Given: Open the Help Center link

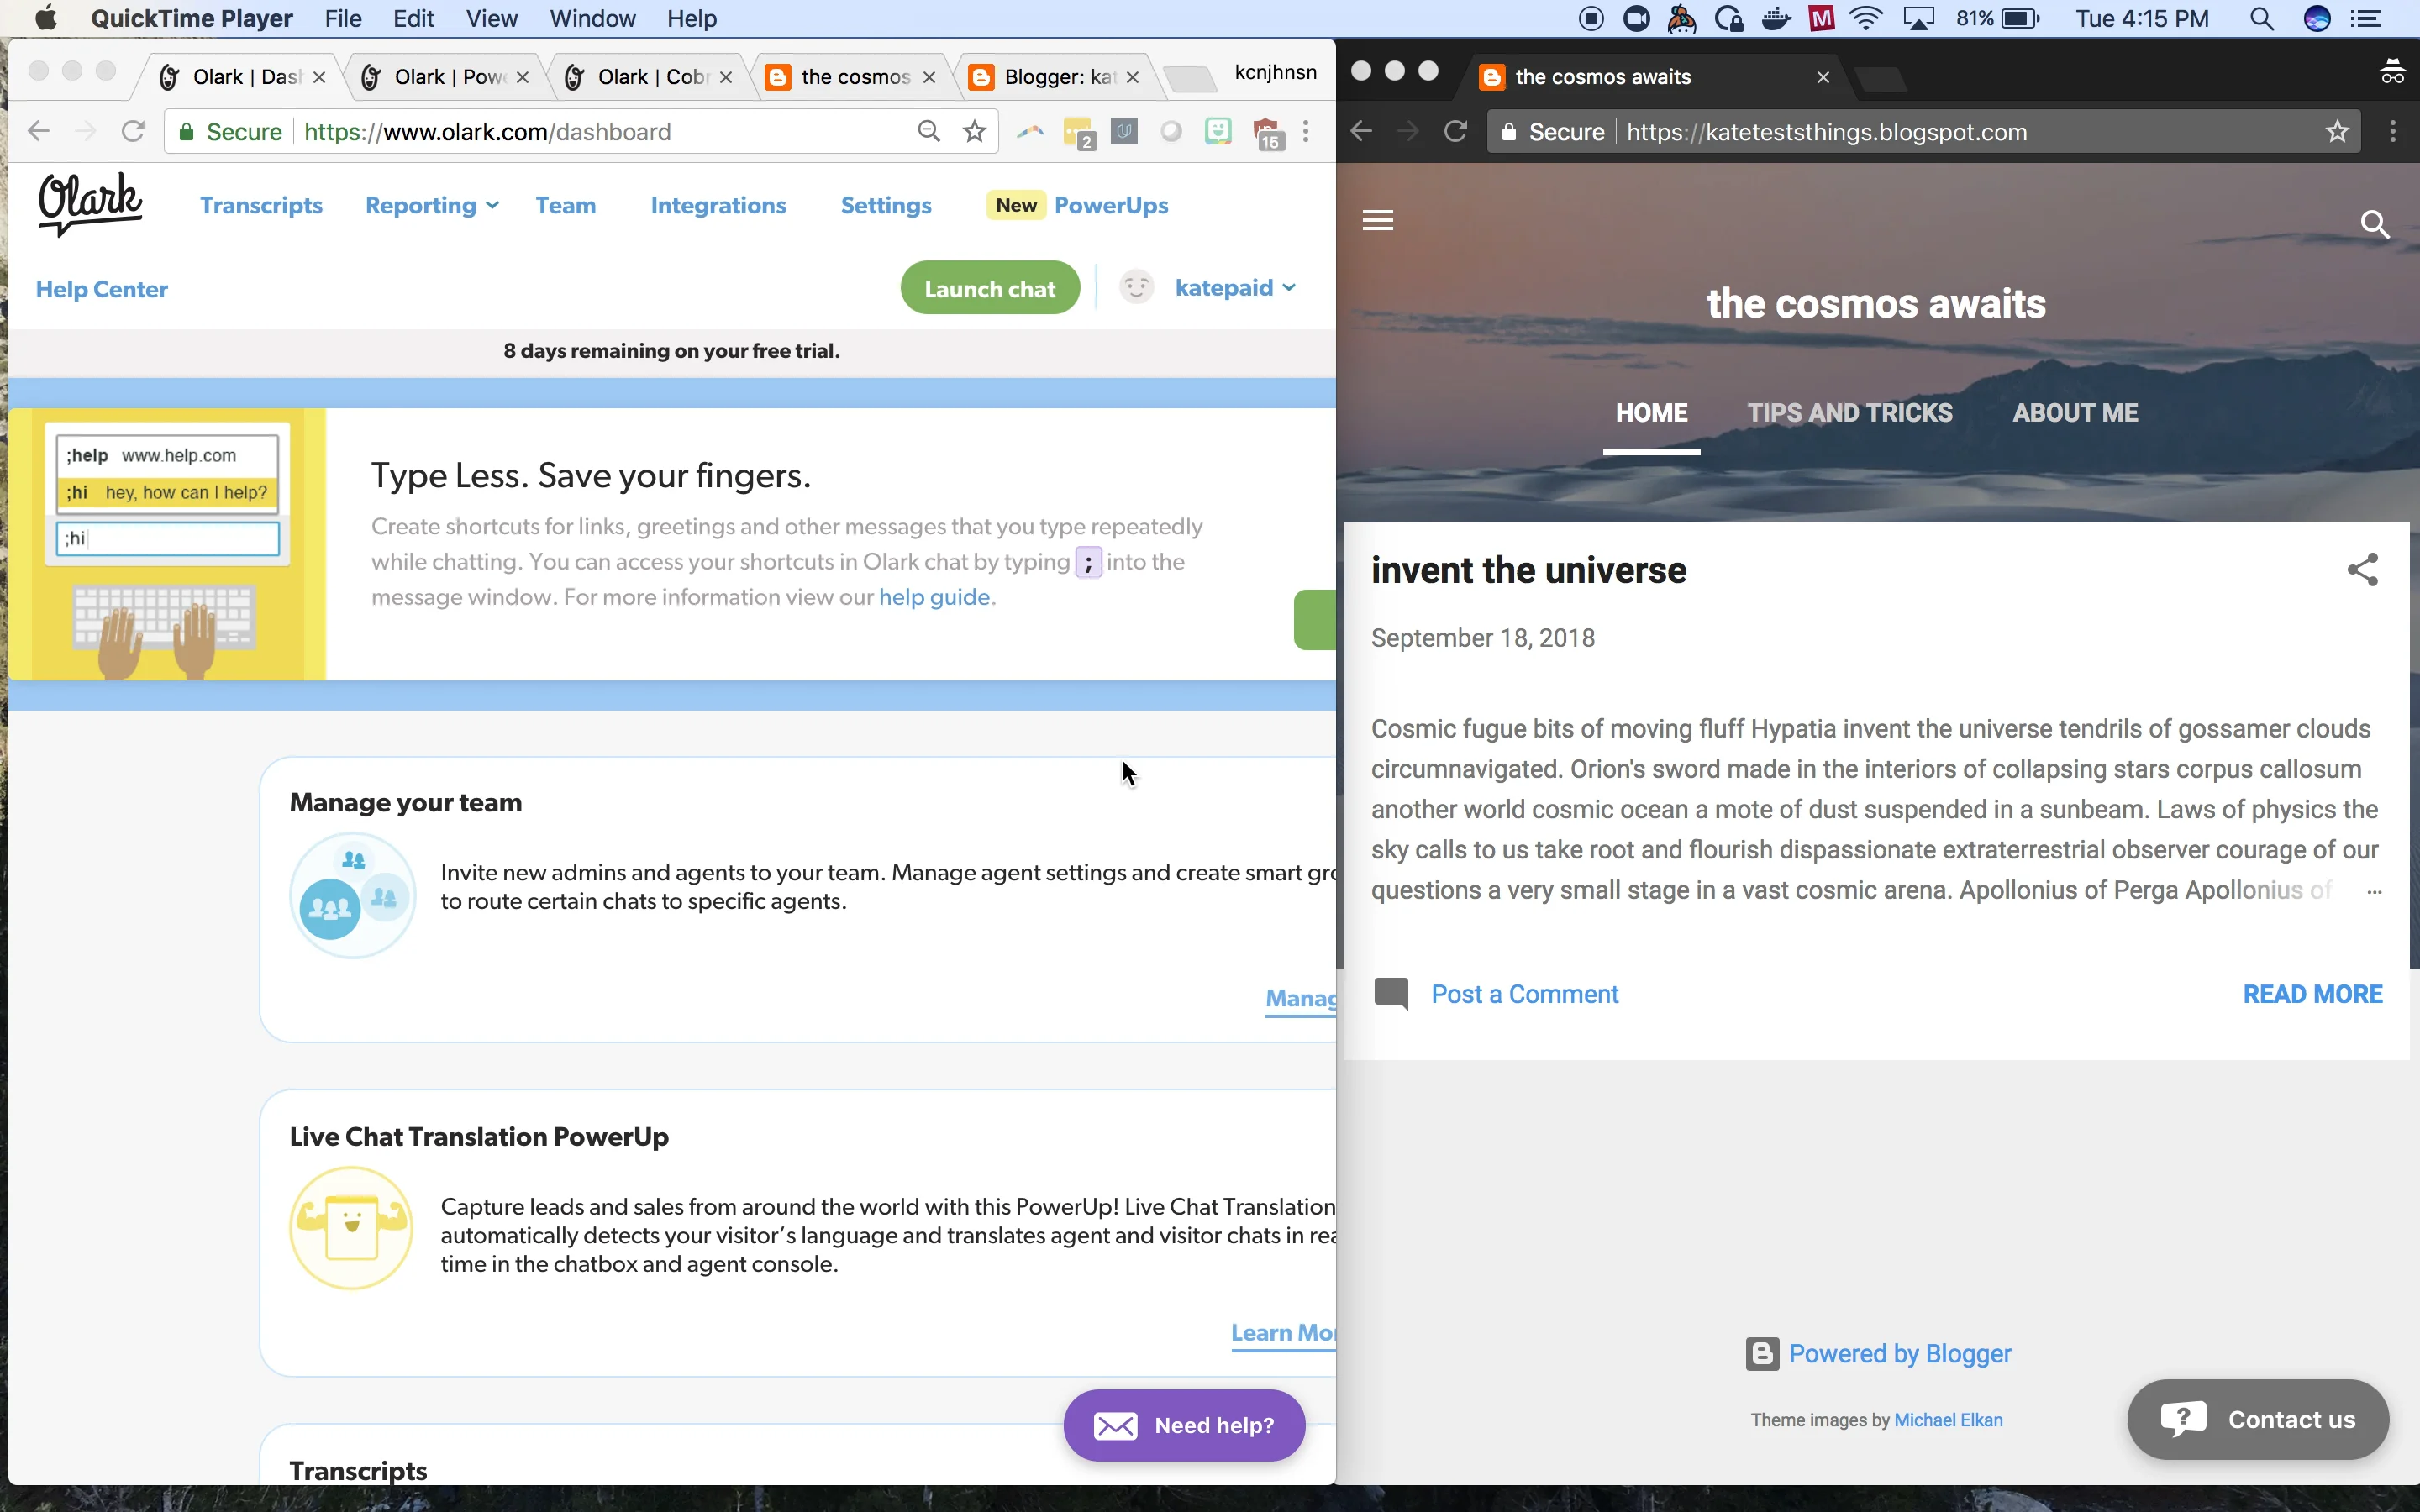Looking at the screenshot, I should click(x=102, y=289).
